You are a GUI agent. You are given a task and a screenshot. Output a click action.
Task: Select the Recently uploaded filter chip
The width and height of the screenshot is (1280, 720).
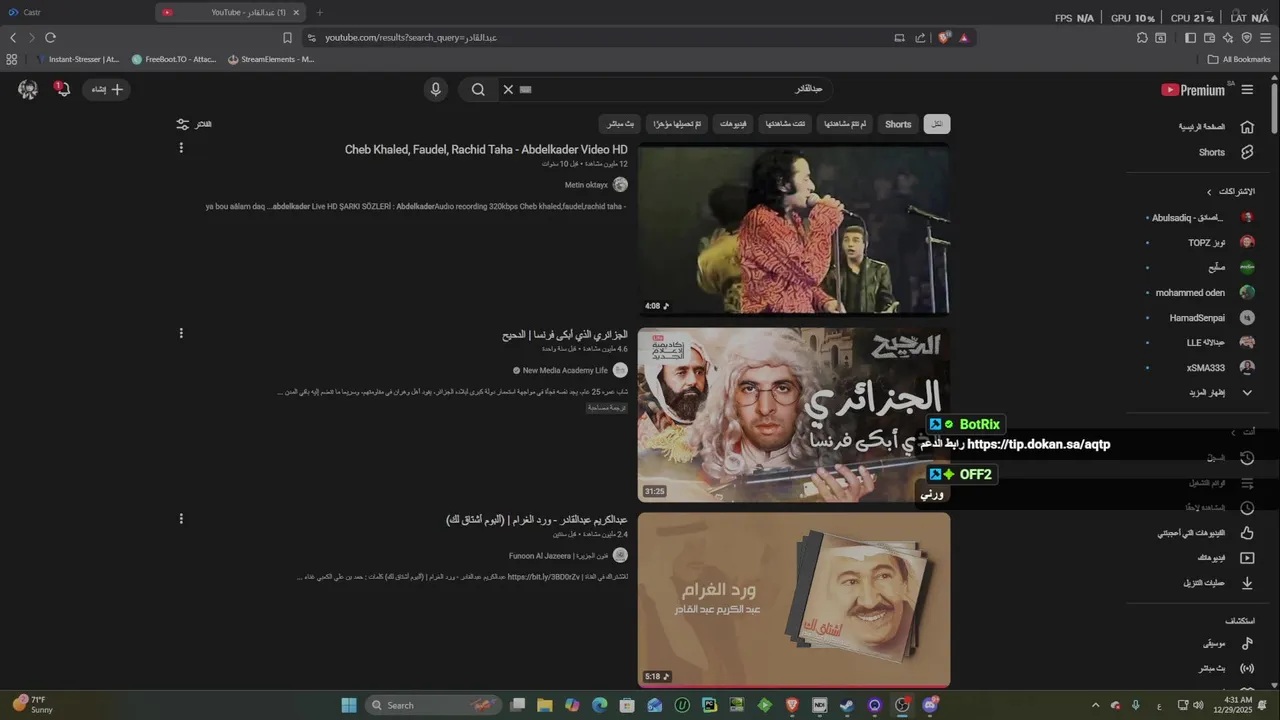point(677,124)
